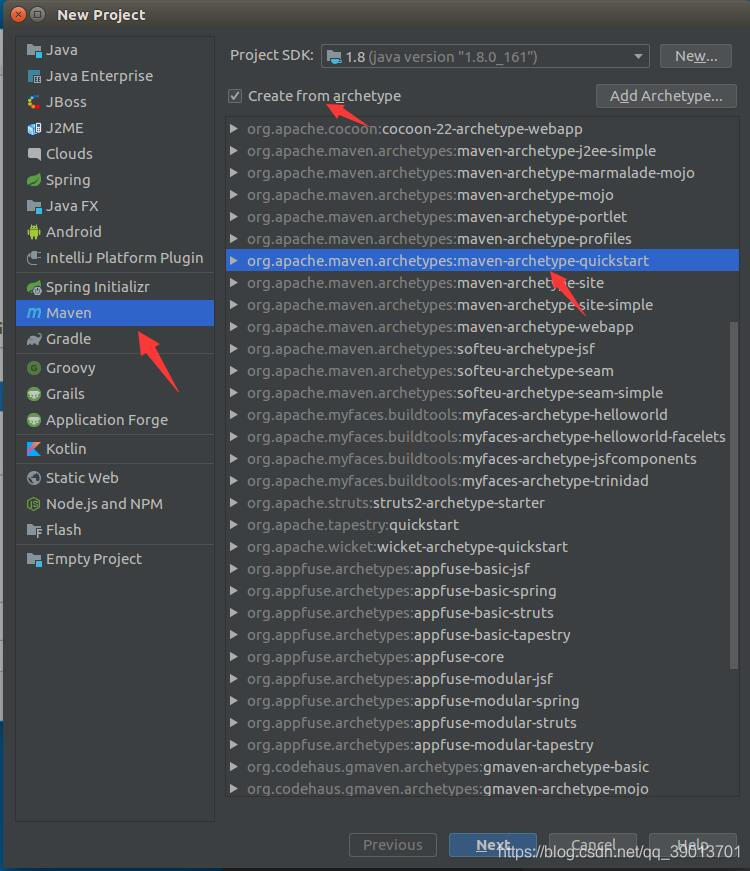Select softeu-archetype-seam-simple row
The image size is (750, 871).
coord(482,393)
